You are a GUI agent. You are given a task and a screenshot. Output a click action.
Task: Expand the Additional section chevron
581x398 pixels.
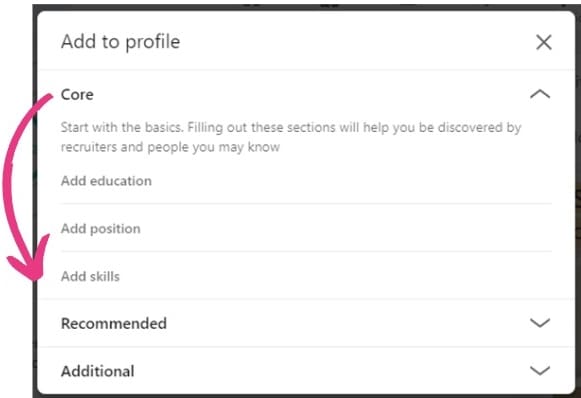(540, 371)
